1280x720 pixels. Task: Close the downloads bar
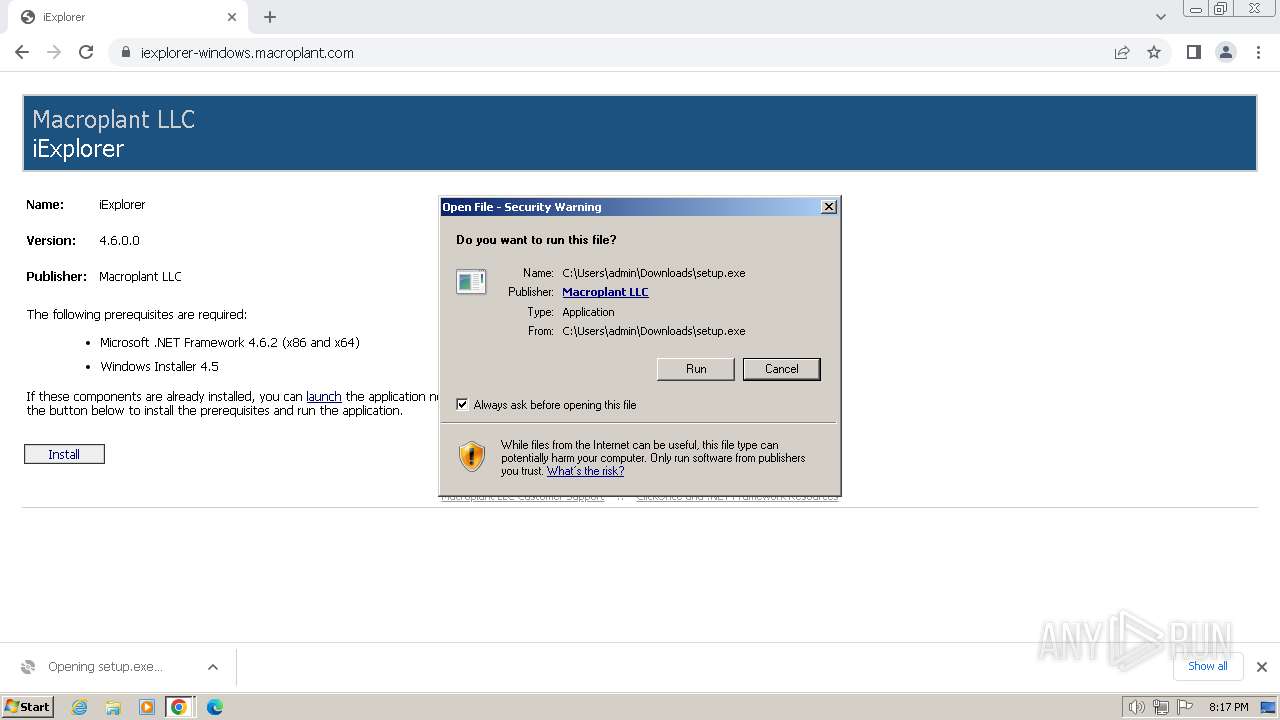[x=1261, y=667]
